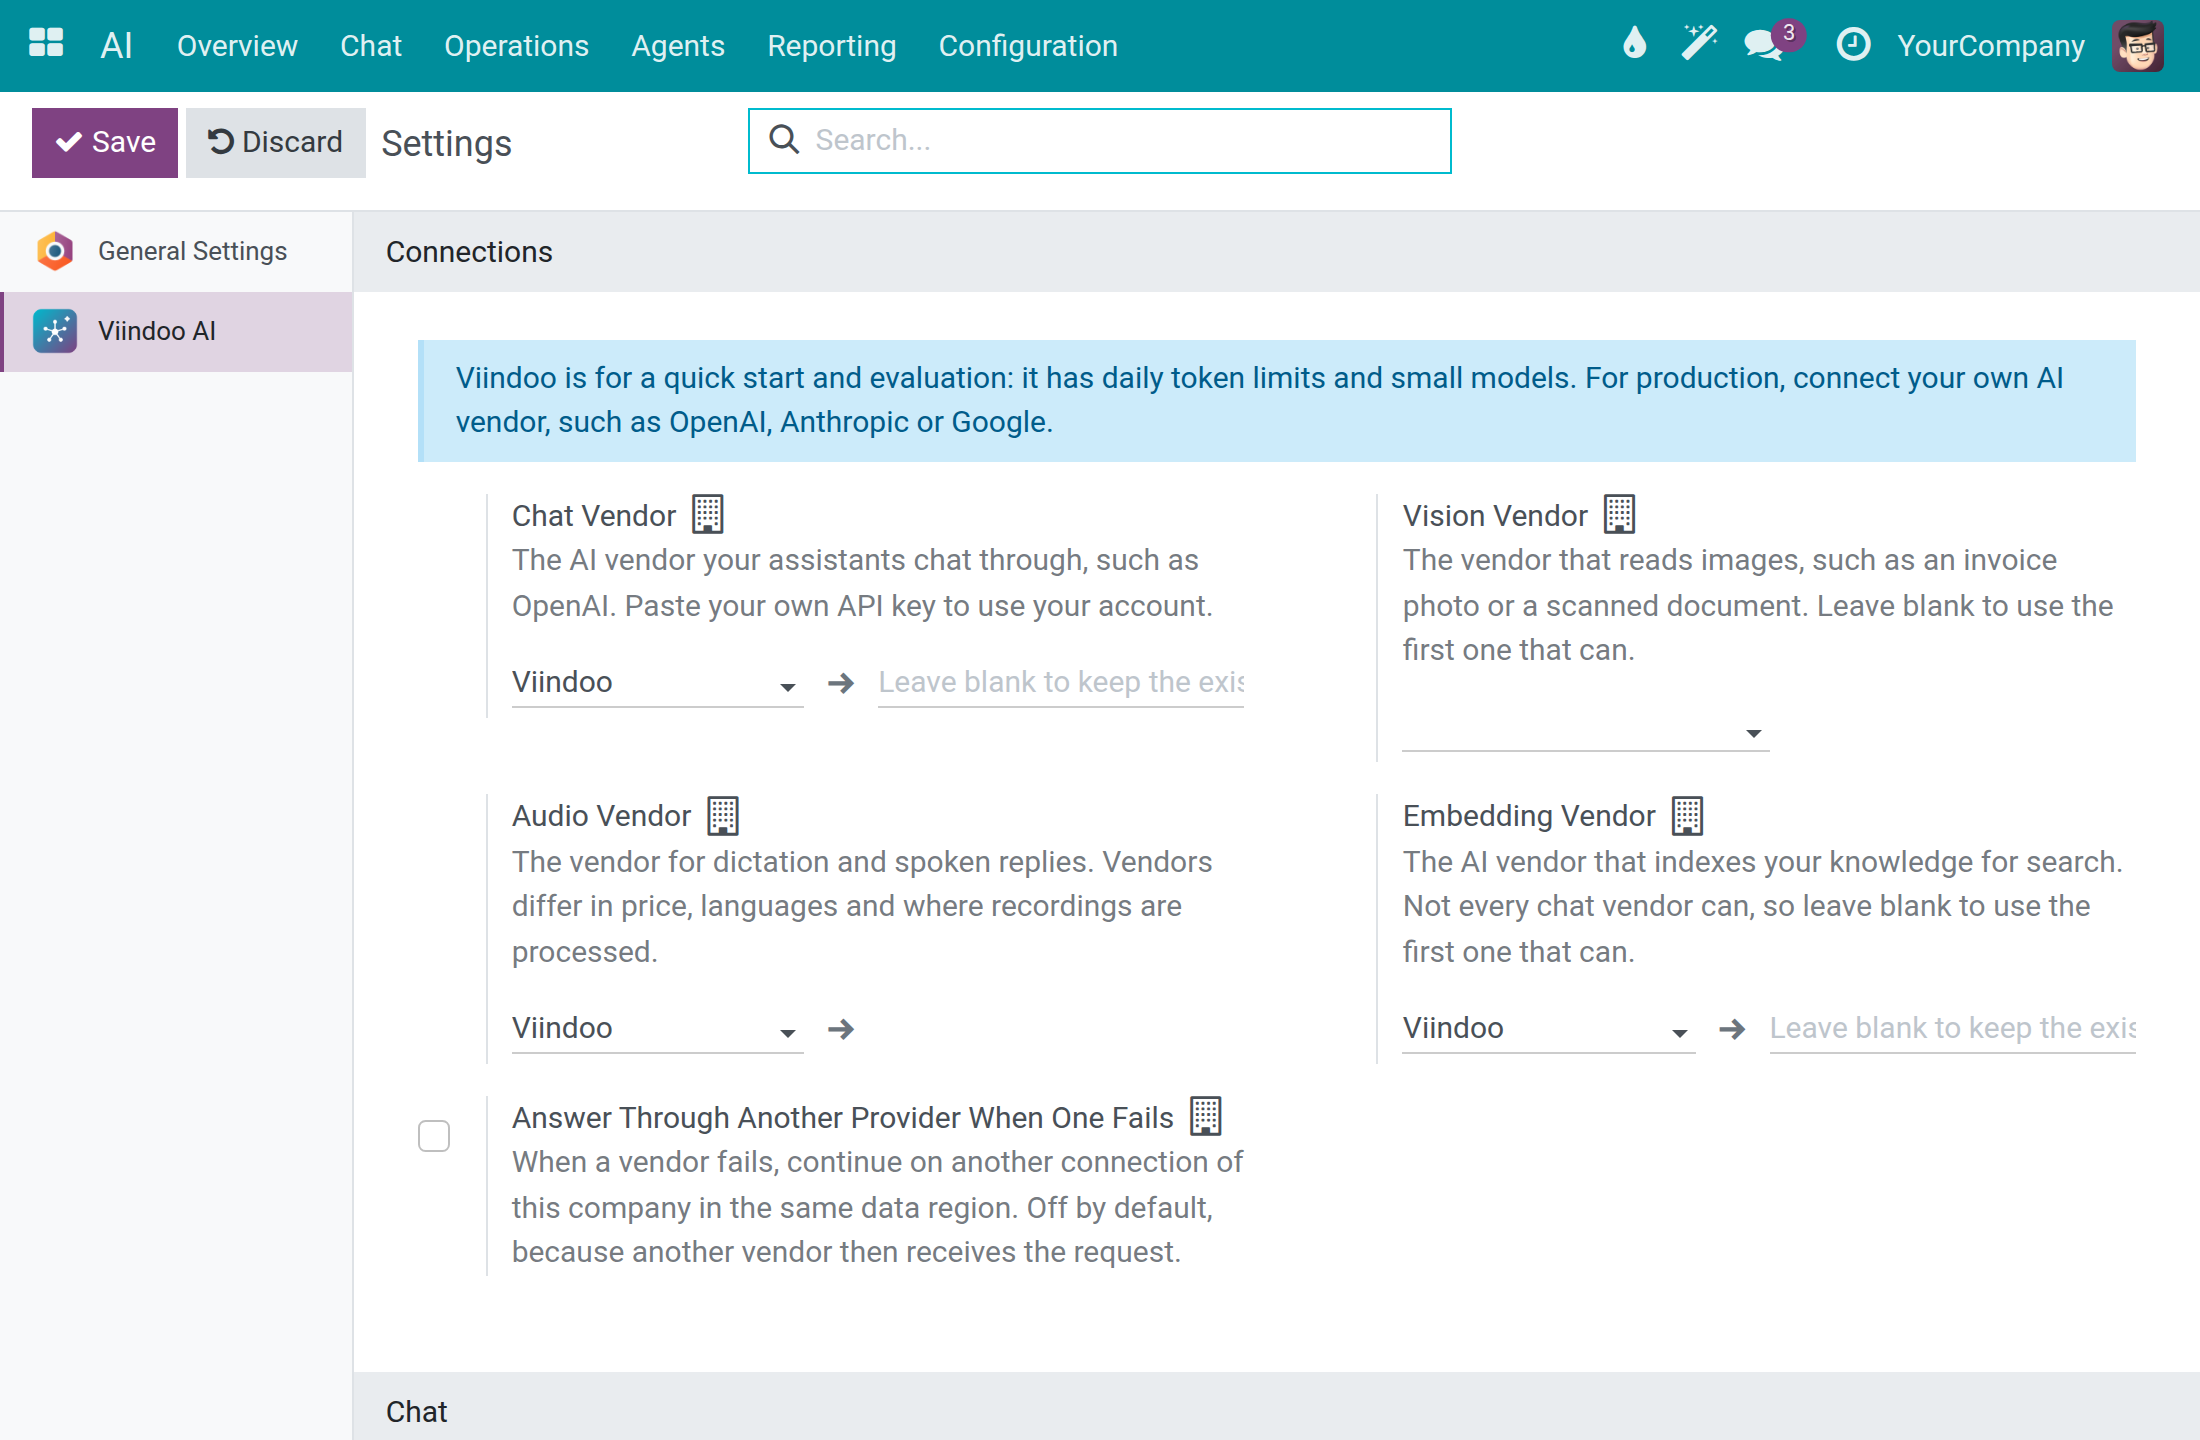2200x1440 pixels.
Task: Open the apps grid menu icon
Action: point(46,44)
